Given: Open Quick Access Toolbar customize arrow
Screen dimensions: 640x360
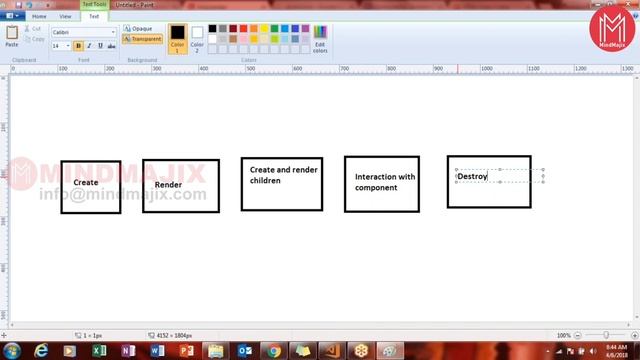Looking at the screenshot, I should [48, 5].
